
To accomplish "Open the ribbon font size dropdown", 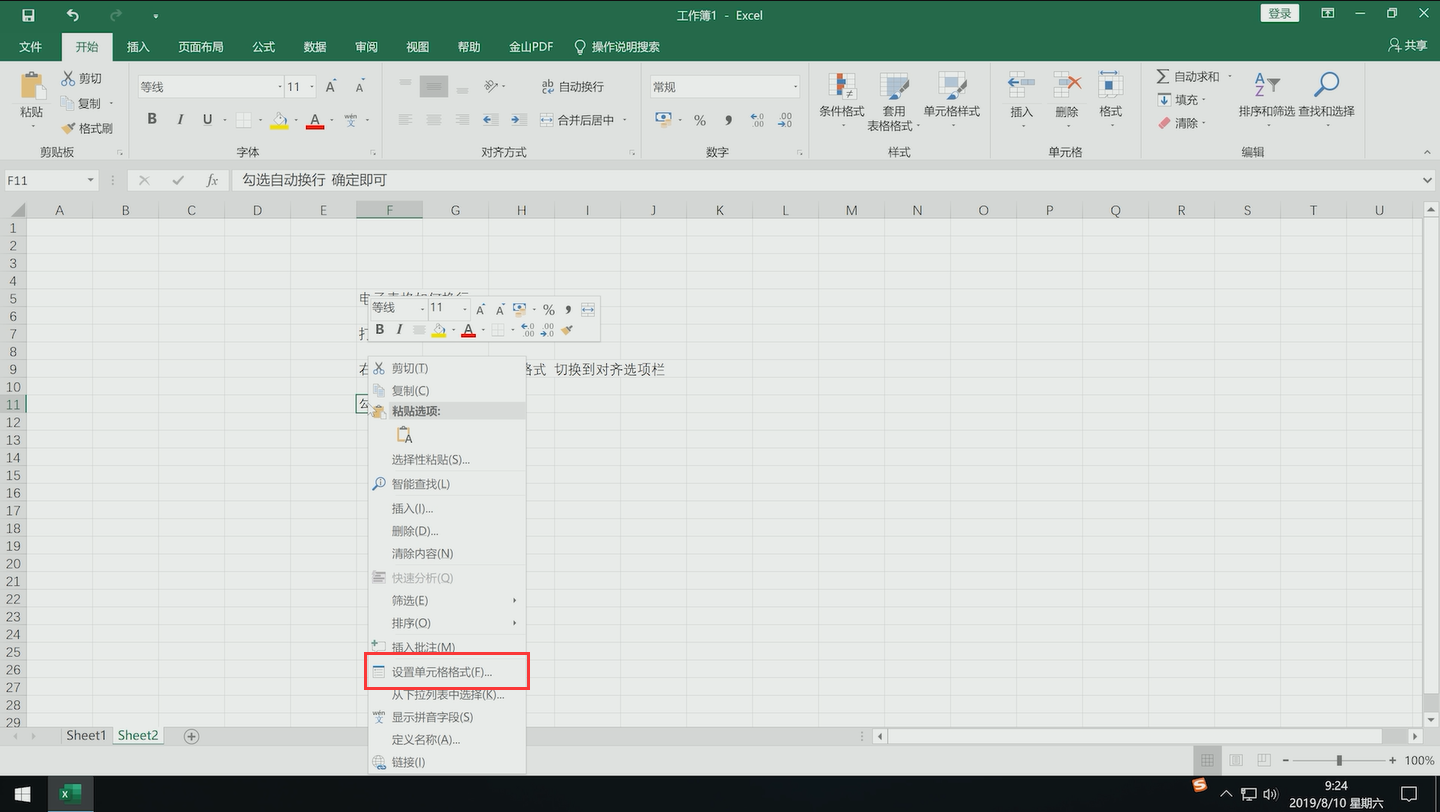I will [313, 87].
